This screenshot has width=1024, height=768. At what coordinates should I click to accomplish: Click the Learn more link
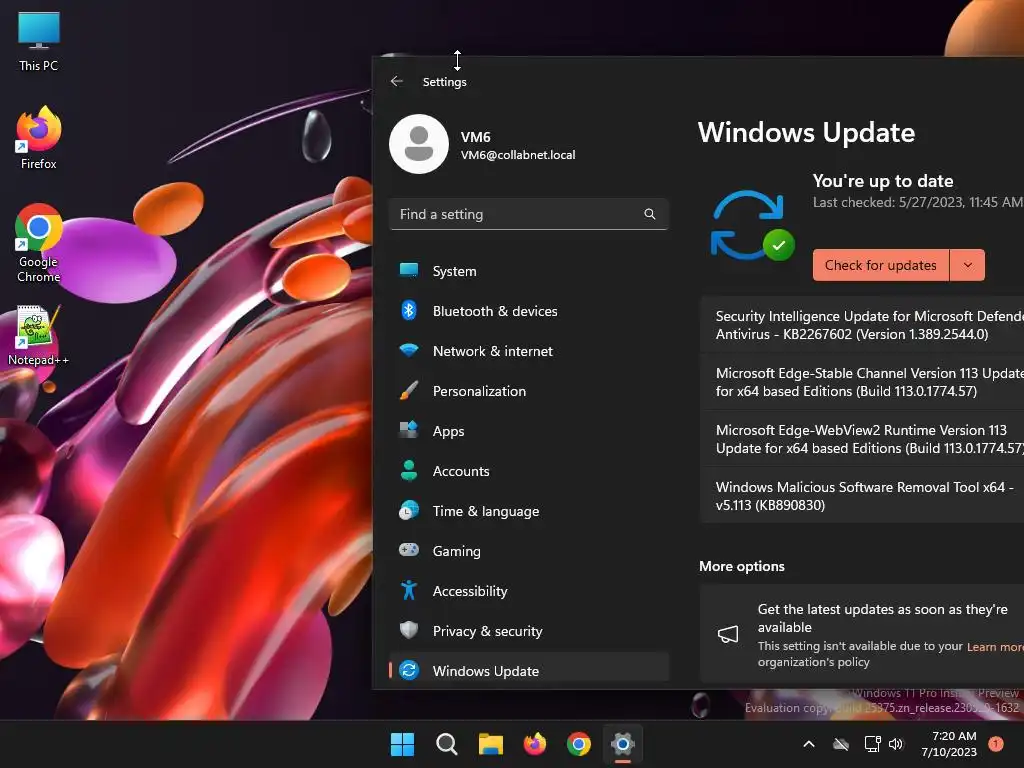[x=995, y=647]
